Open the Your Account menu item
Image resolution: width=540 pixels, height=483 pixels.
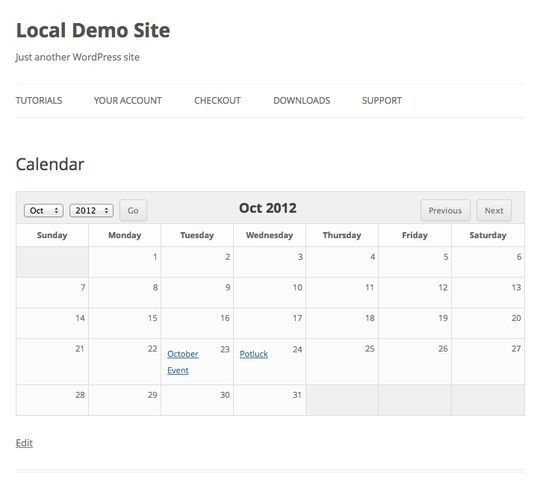[x=128, y=101]
